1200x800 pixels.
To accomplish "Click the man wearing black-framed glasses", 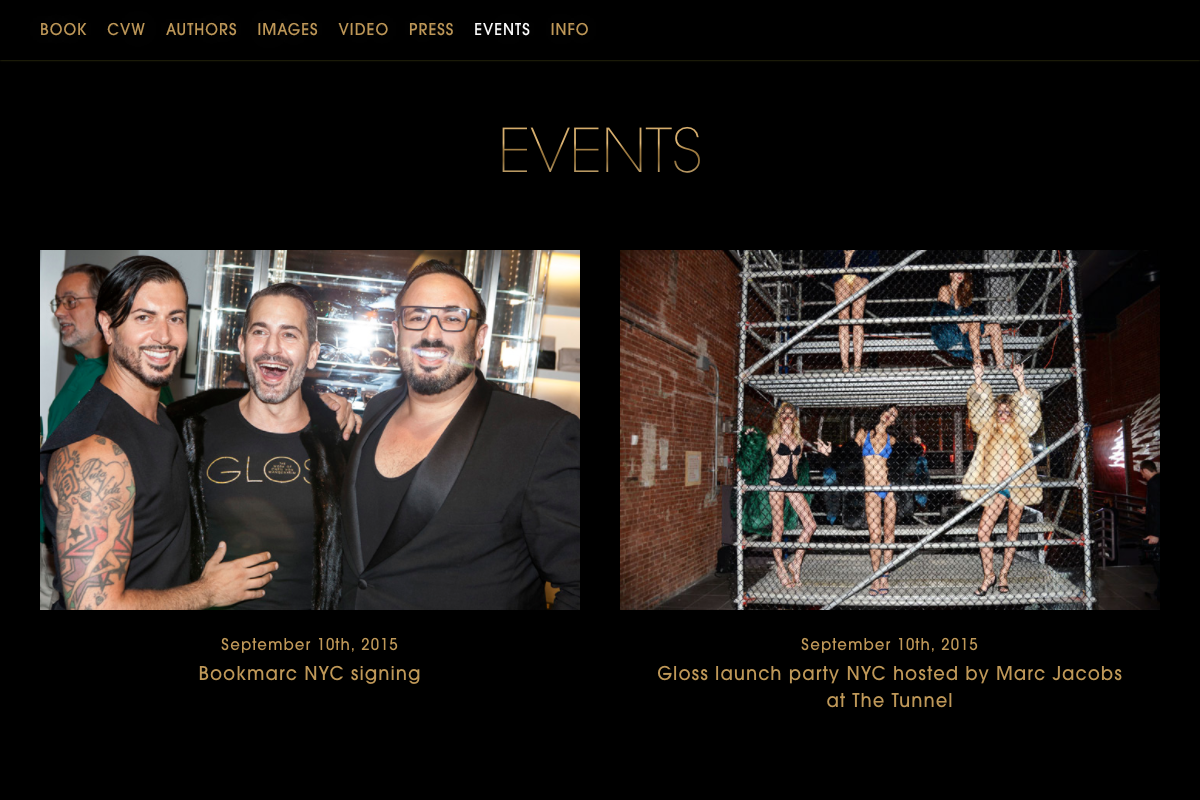I will (450, 440).
